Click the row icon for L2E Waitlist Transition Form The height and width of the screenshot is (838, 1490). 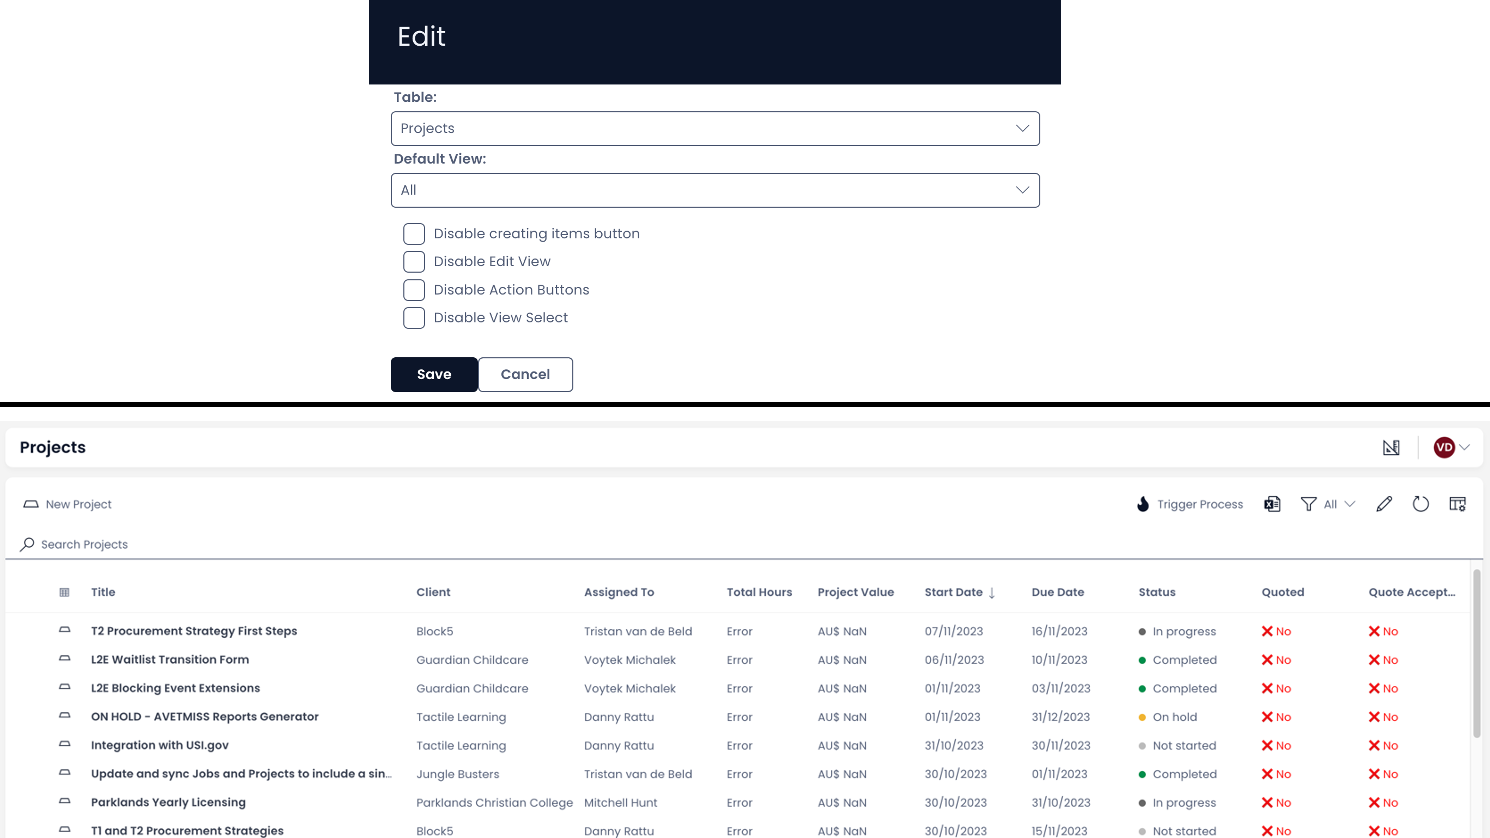(65, 659)
